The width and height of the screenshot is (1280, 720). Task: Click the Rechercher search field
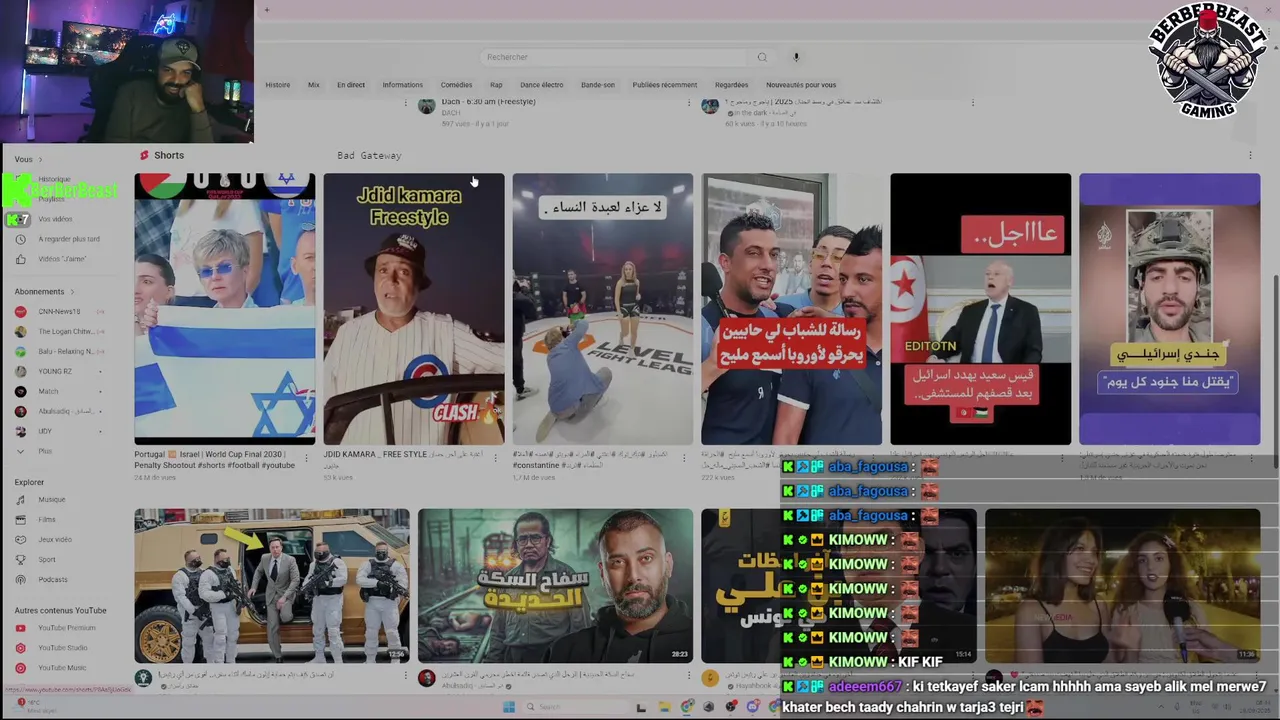pos(615,57)
